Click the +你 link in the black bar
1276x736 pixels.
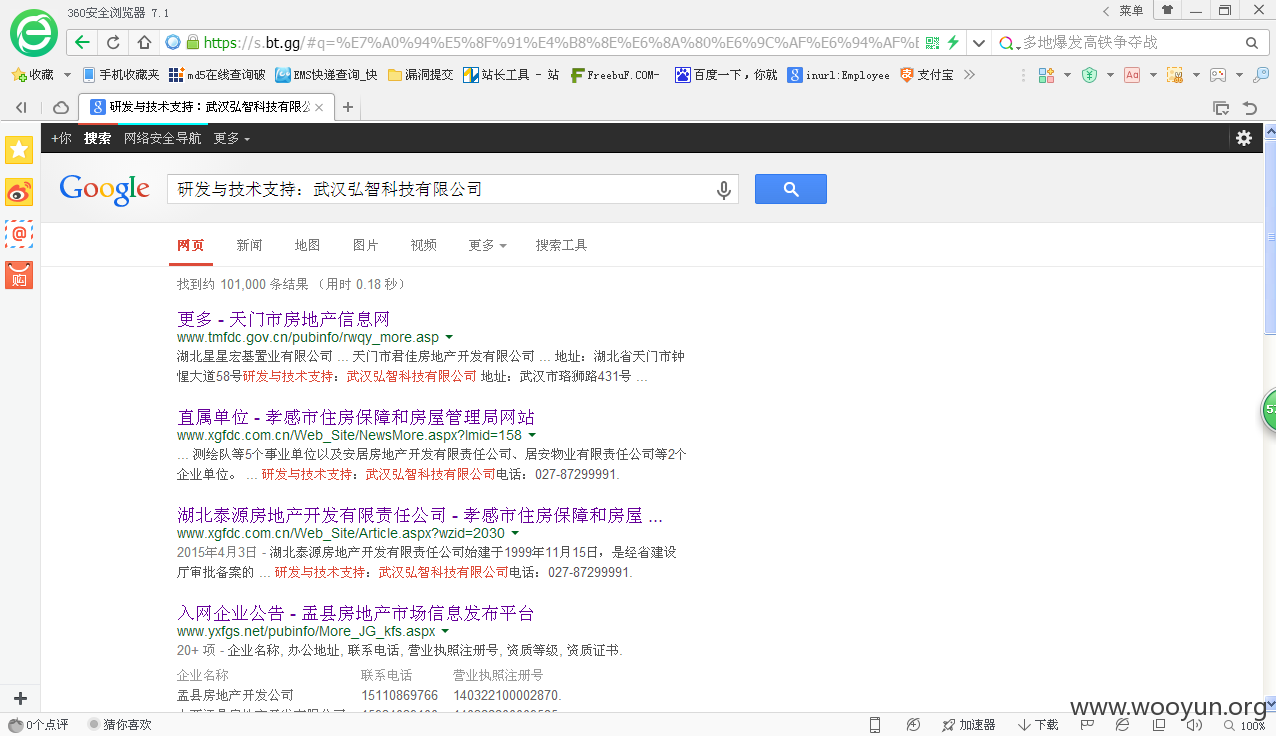pyautogui.click(x=61, y=138)
